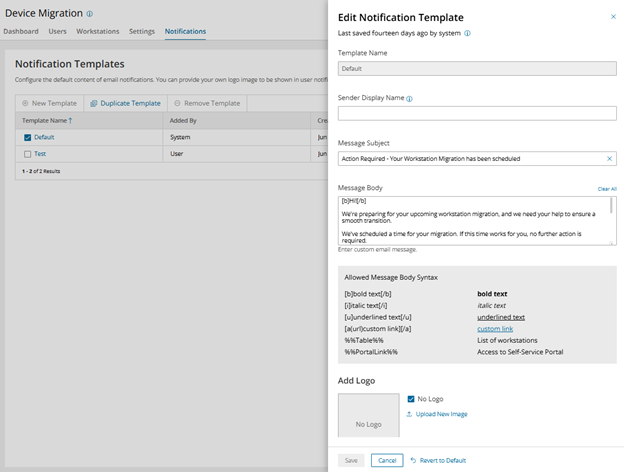The height and width of the screenshot is (472, 624).
Task: Select the Test template row checkbox
Action: pyautogui.click(x=27, y=154)
